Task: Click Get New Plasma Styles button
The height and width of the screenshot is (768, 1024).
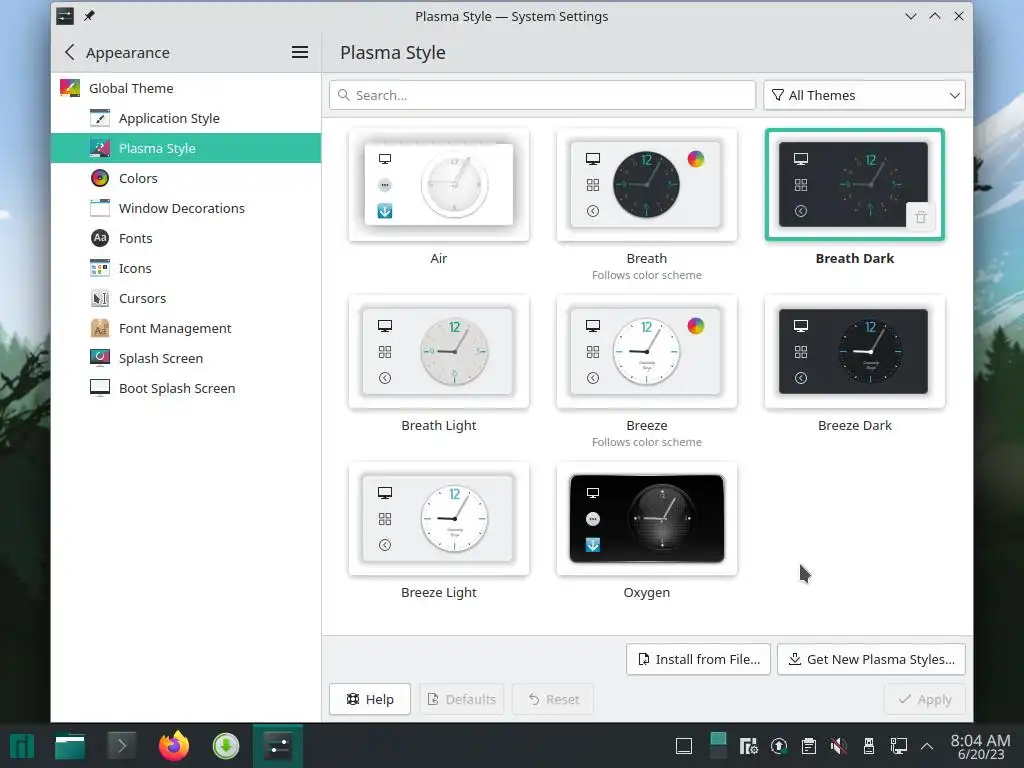Action: click(871, 660)
